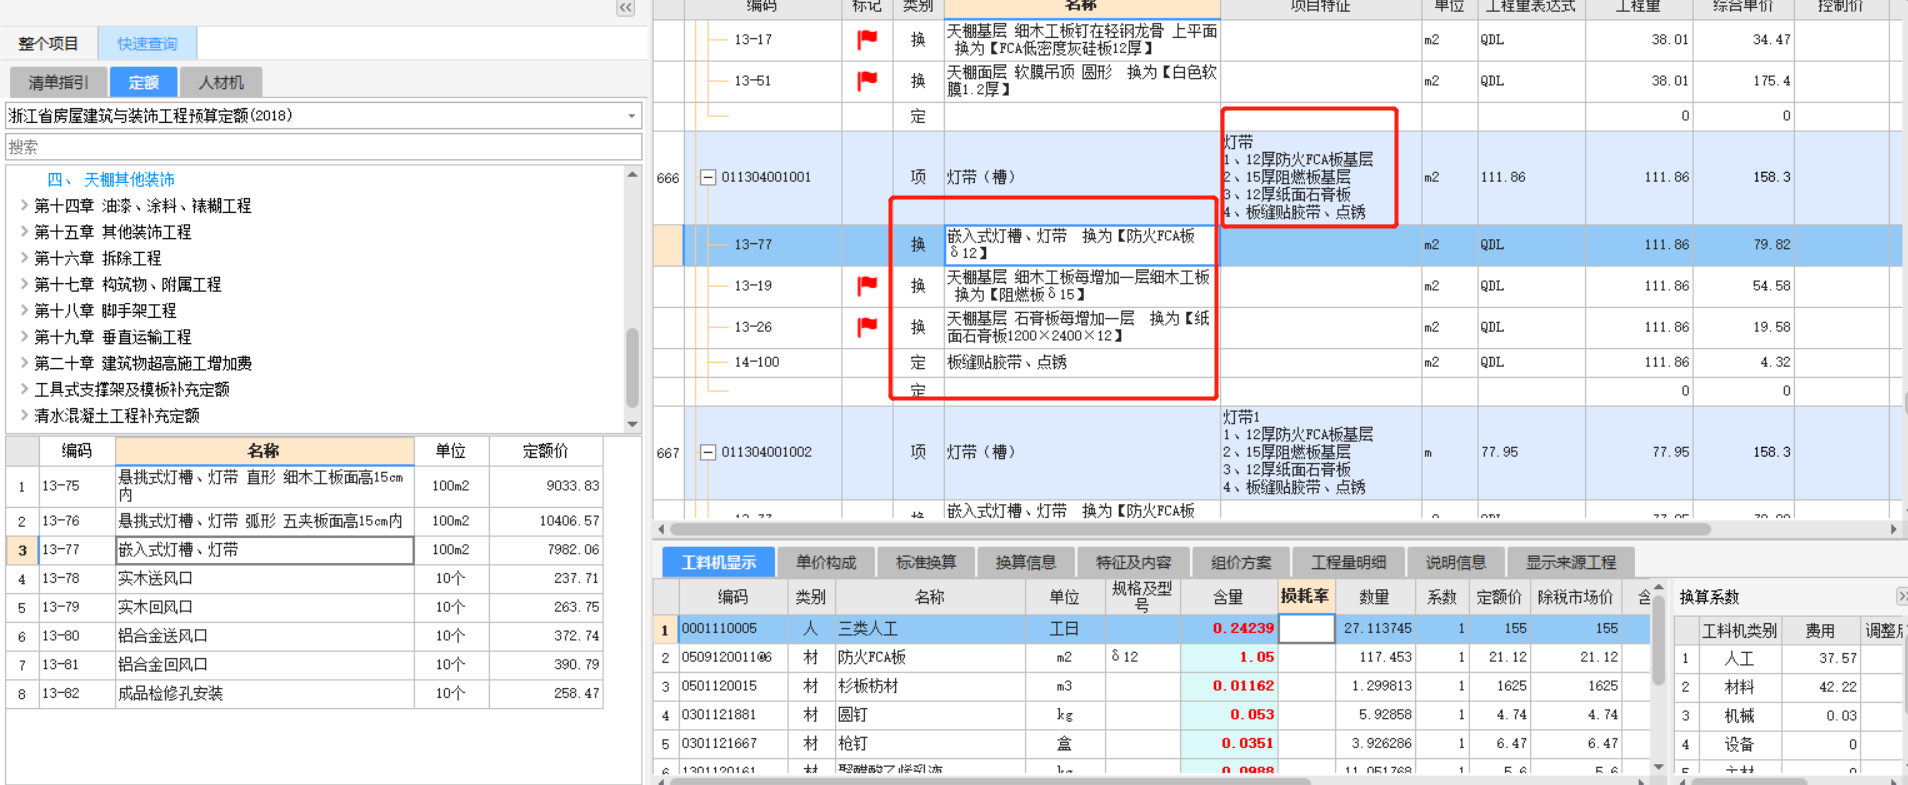The image size is (1908, 785).
Task: Click 材料 row in 换算系数 panel
Action: coord(1788,687)
